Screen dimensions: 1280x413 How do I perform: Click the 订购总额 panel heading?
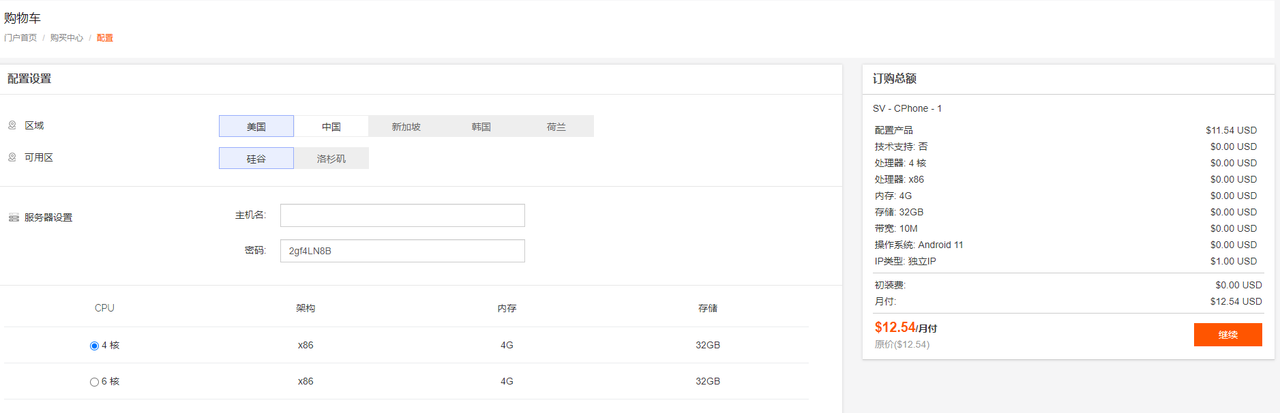tap(894, 78)
